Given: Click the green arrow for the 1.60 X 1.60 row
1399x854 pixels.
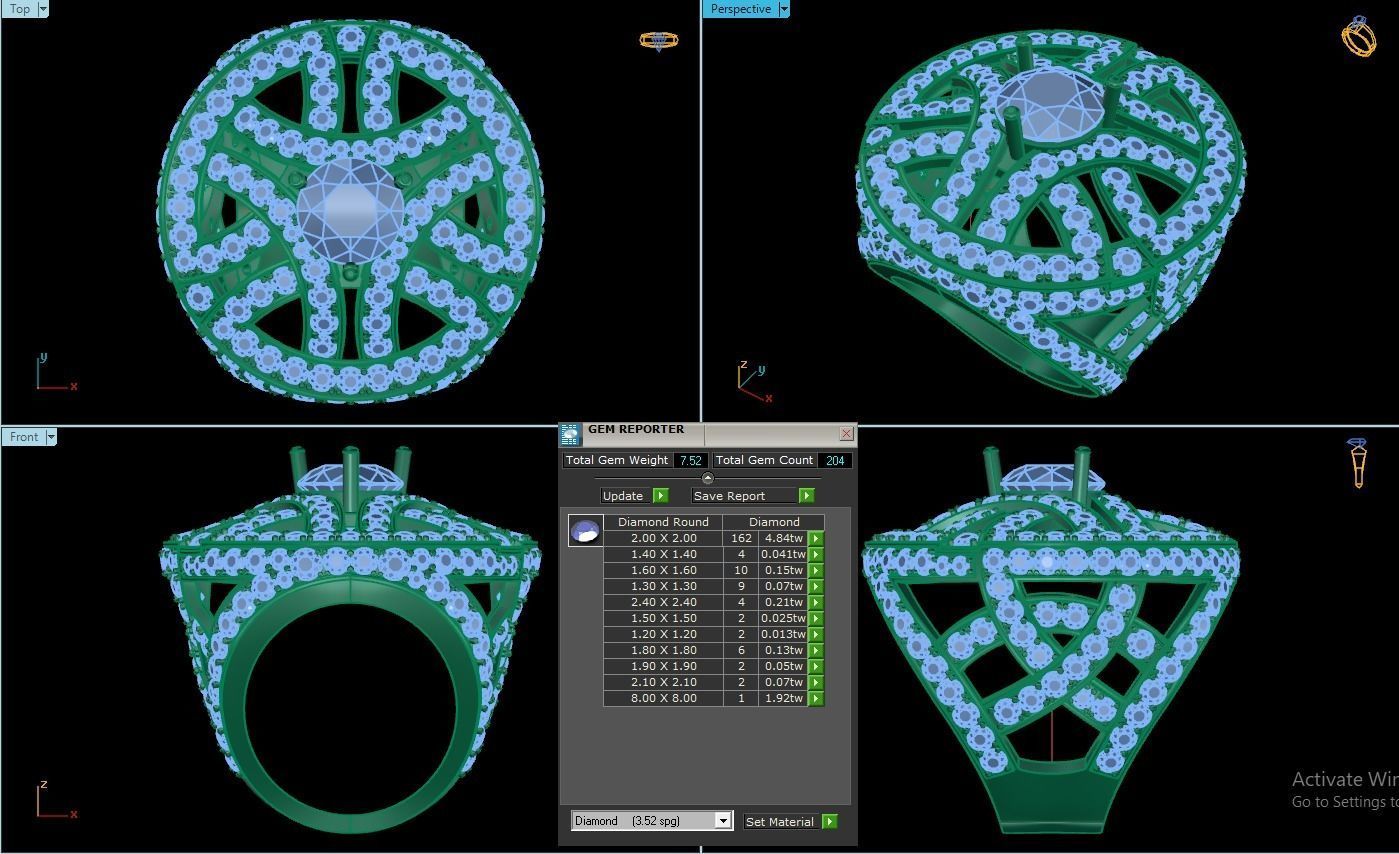Looking at the screenshot, I should (x=816, y=570).
